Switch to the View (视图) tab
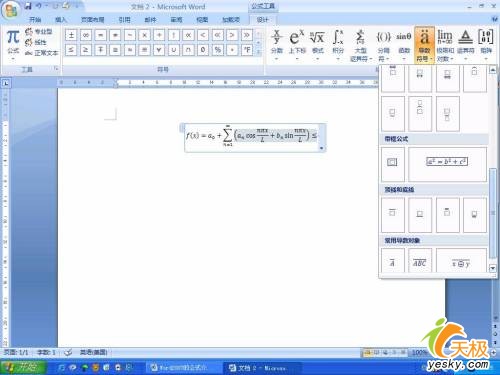Screen dimensions: 500x375 tap(202, 20)
